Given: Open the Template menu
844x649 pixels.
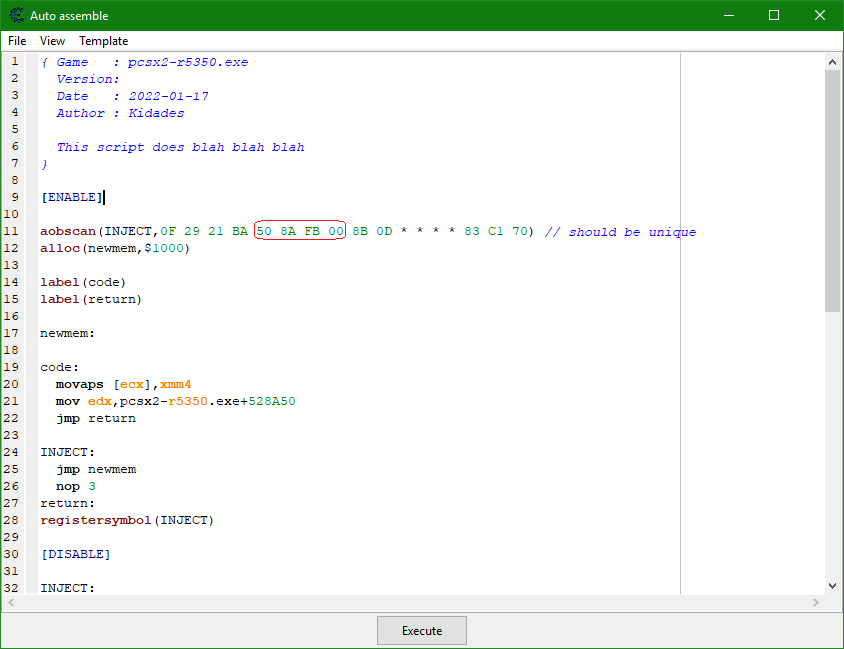Looking at the screenshot, I should coord(103,41).
